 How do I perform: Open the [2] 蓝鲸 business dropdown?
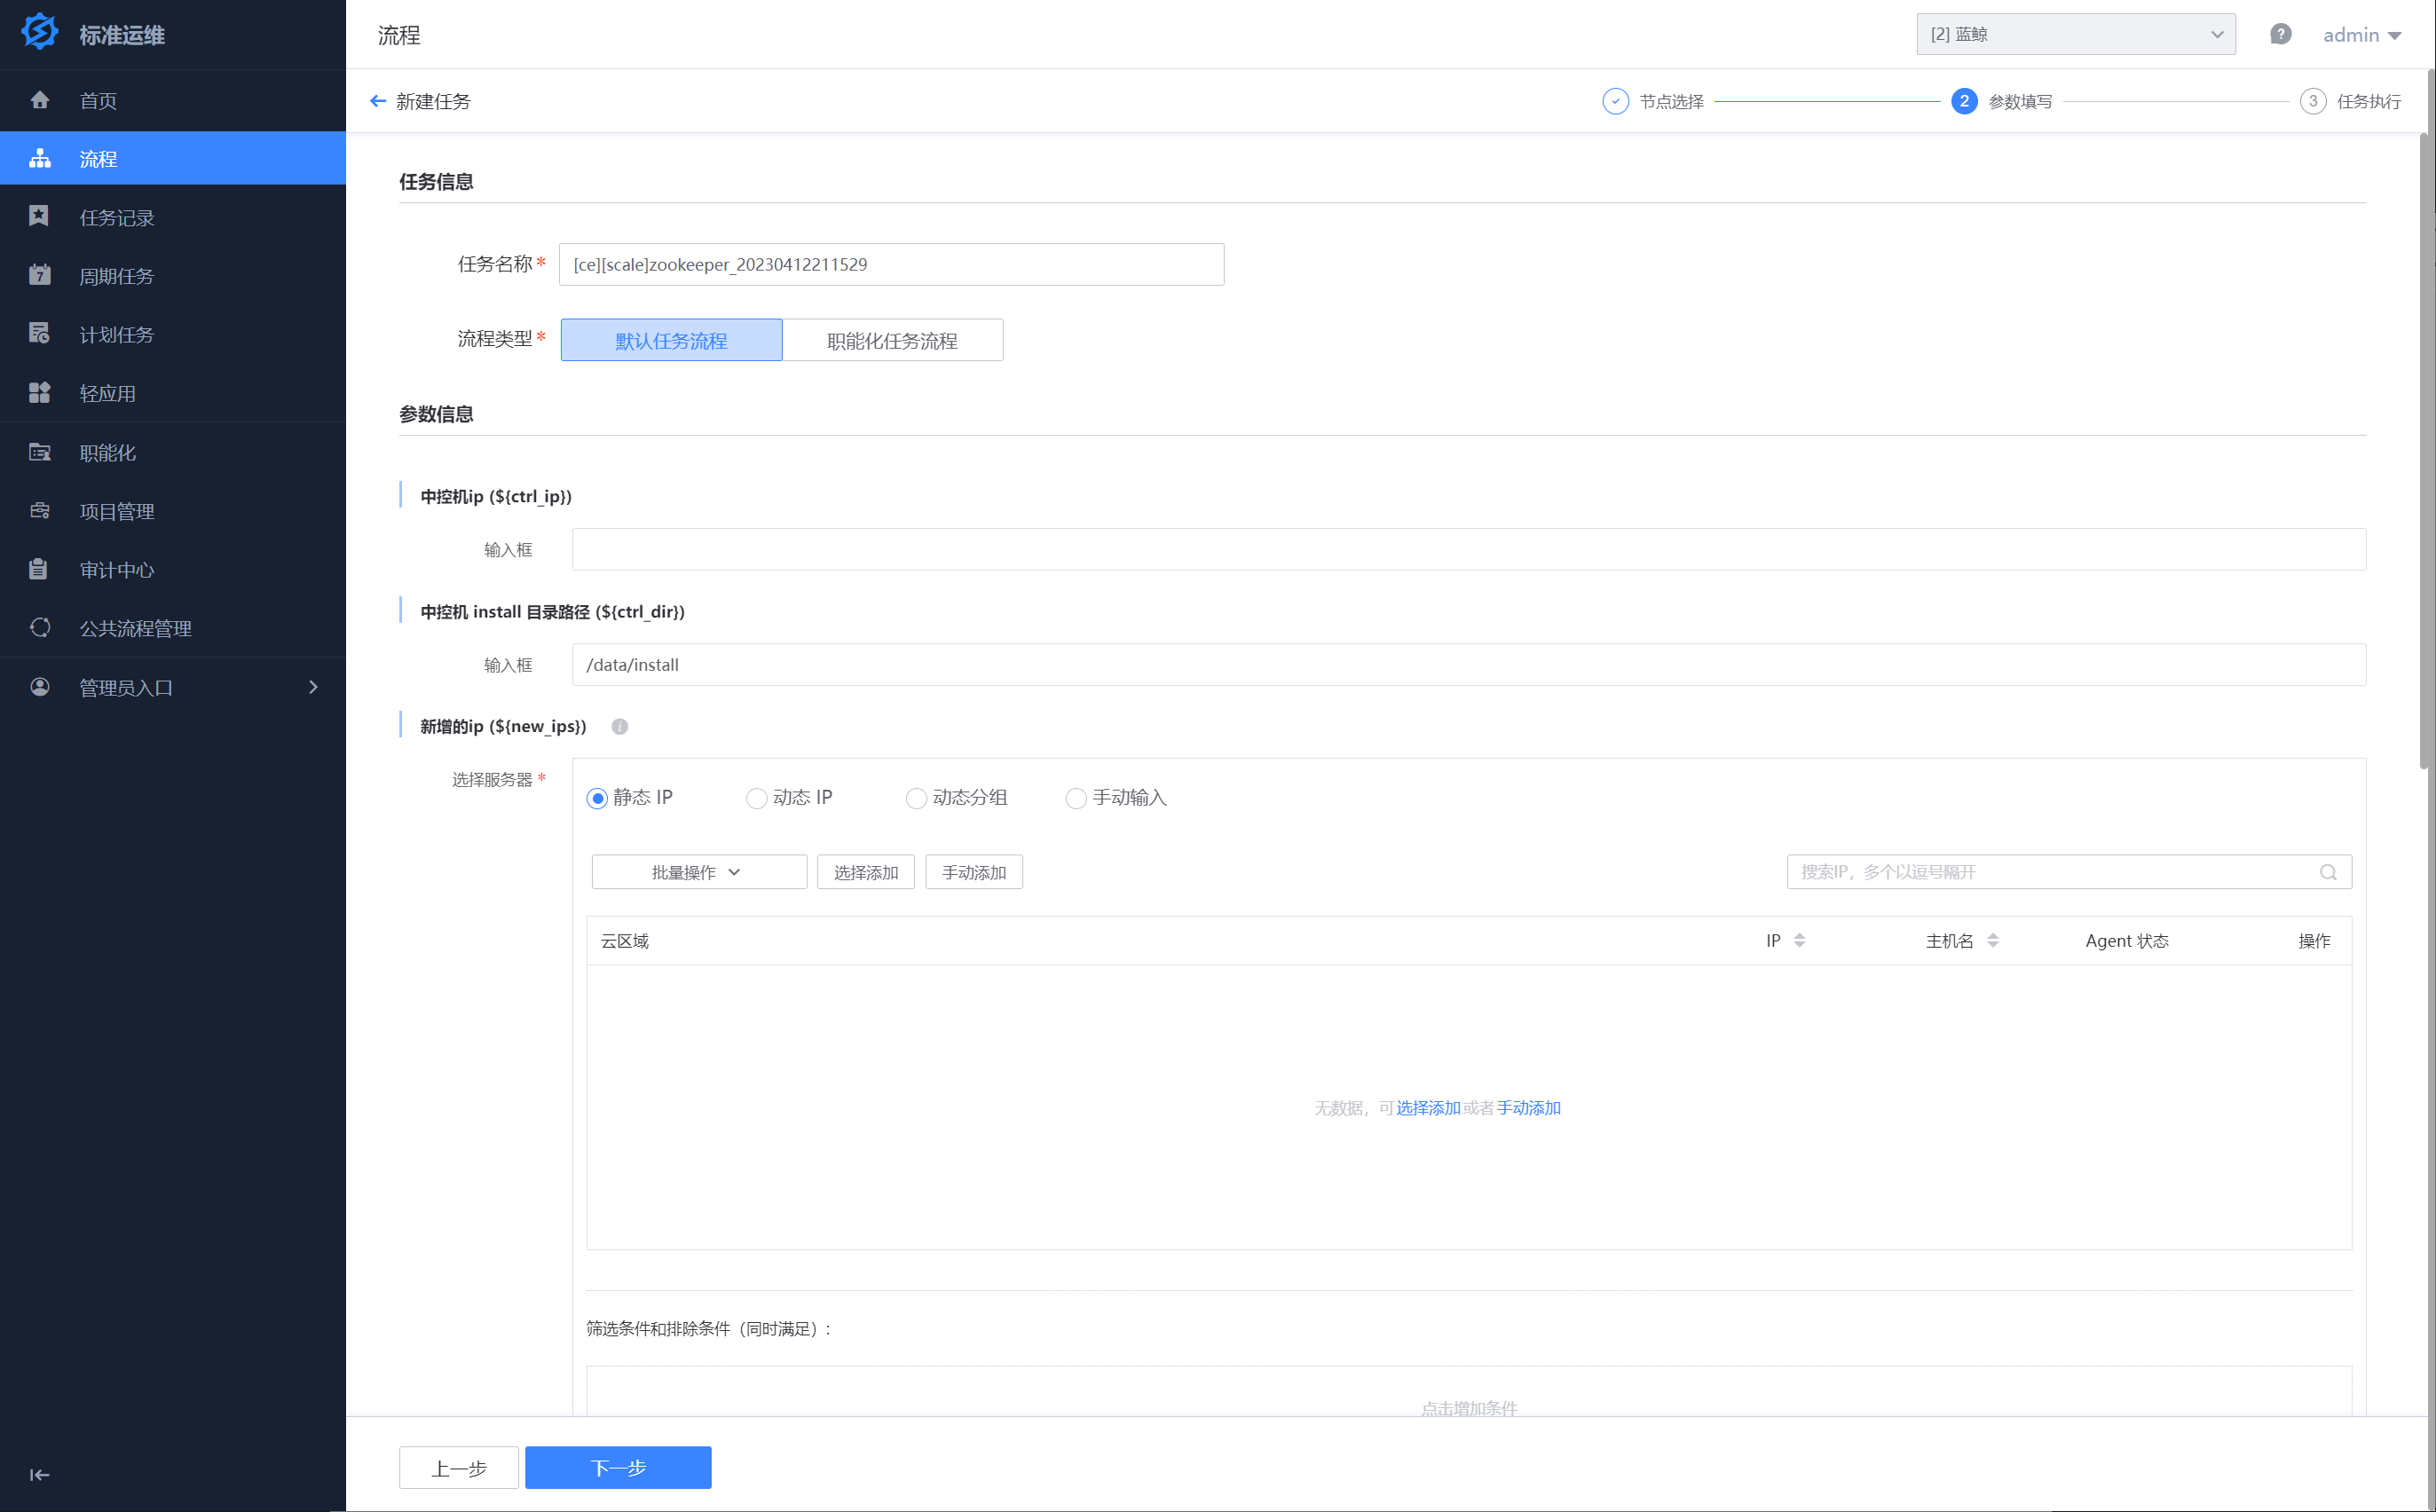tap(2075, 35)
